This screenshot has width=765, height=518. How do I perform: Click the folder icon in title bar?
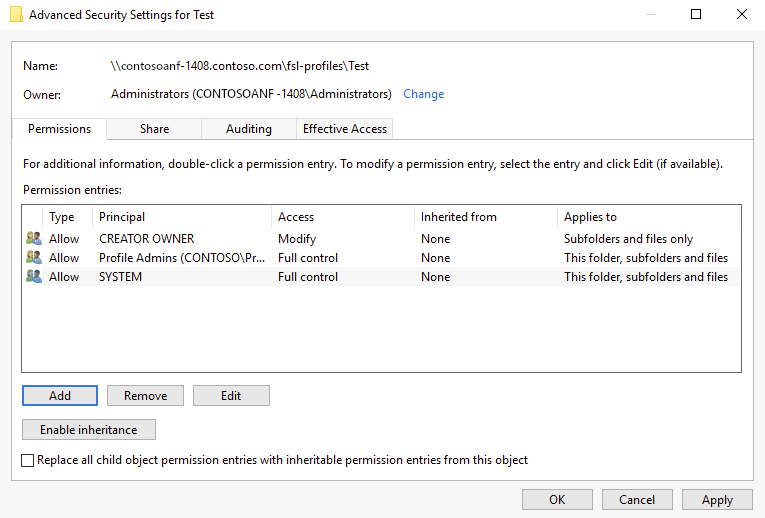click(16, 15)
